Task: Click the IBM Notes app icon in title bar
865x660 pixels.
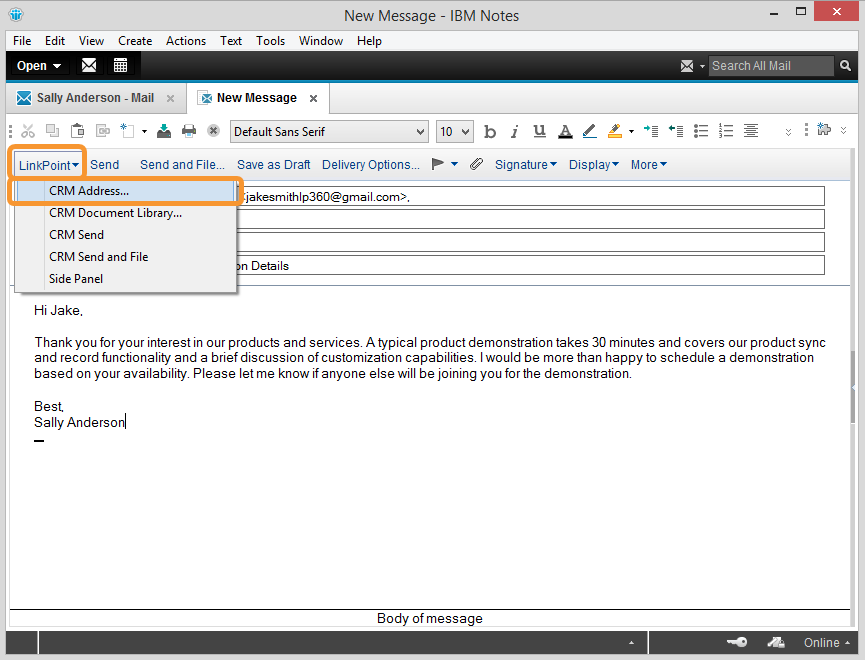Action: [x=16, y=14]
